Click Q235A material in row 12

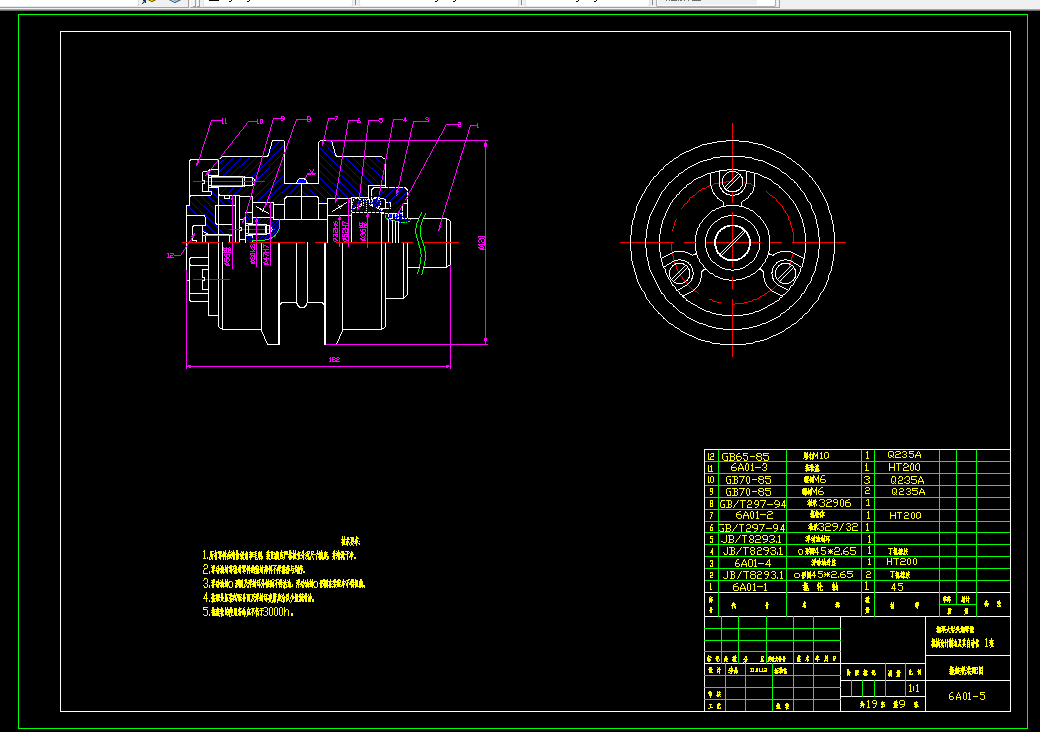tap(904, 455)
